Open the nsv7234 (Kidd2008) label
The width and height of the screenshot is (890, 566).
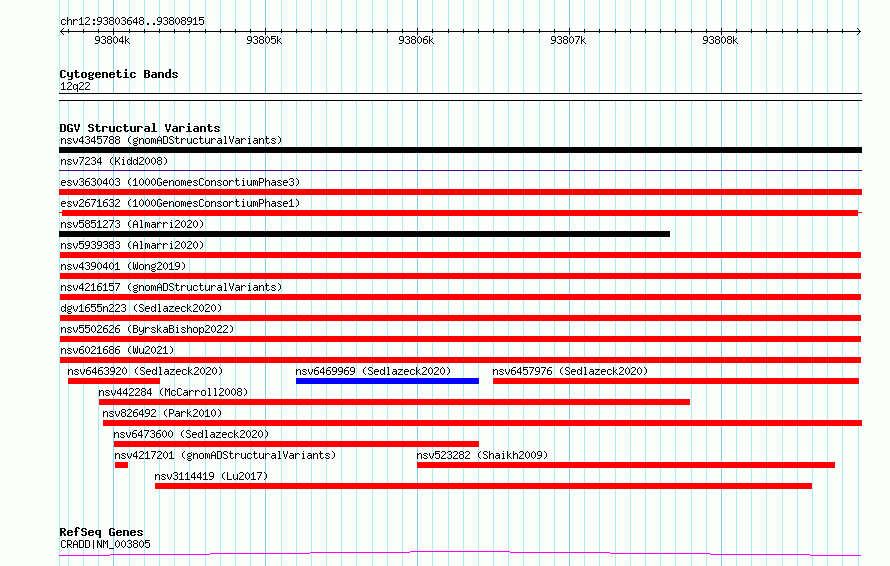114,161
